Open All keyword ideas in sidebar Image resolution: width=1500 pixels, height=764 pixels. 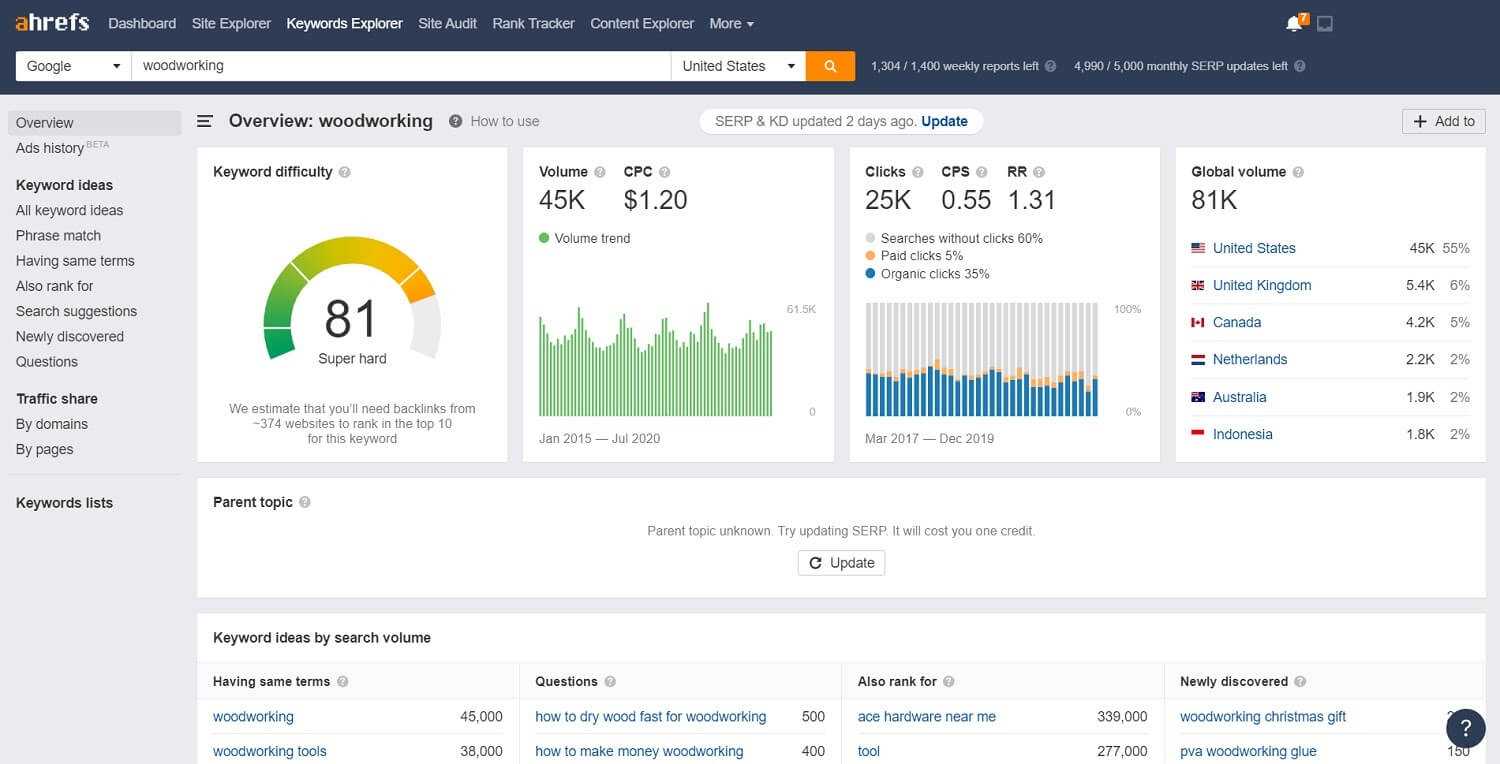(x=69, y=210)
